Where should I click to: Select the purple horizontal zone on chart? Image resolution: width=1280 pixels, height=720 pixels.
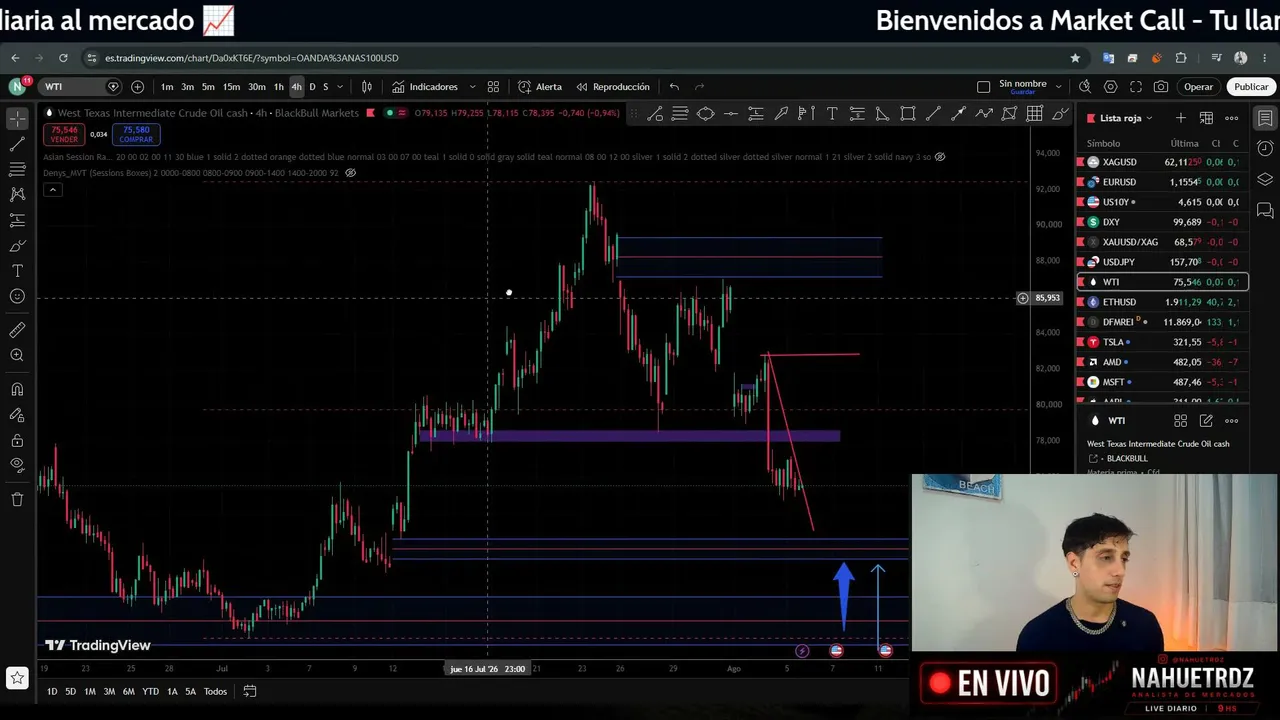(x=630, y=436)
